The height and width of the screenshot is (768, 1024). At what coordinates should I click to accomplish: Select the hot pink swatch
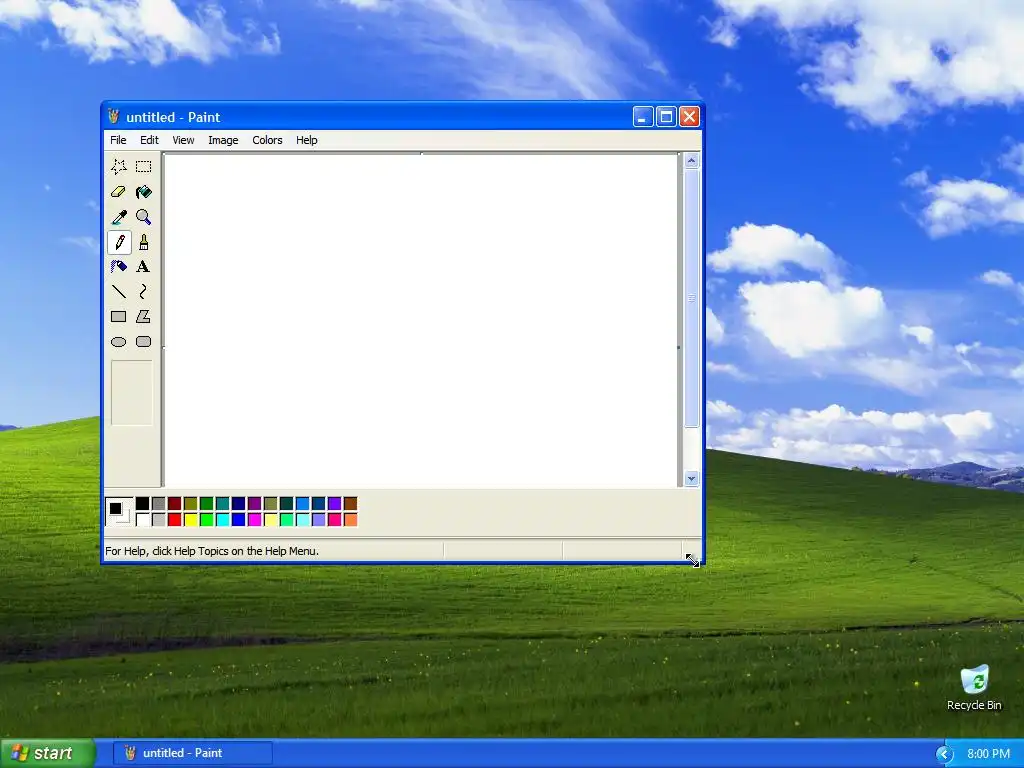(334, 520)
